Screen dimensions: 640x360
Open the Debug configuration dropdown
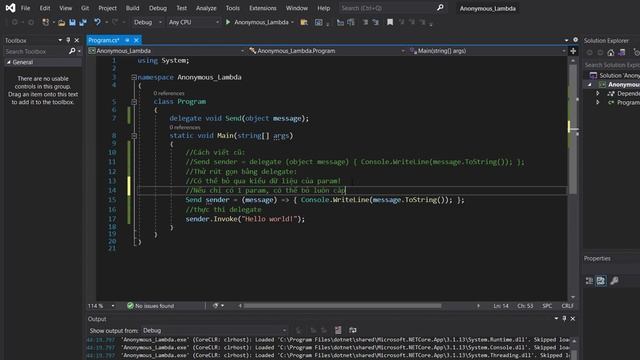tap(147, 22)
